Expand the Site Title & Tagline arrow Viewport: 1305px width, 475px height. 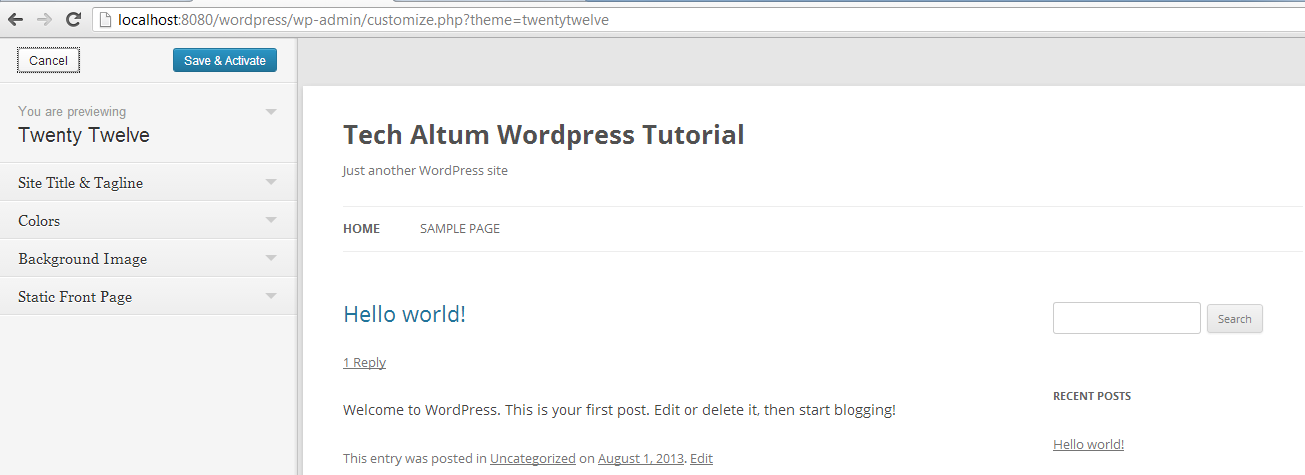271,182
